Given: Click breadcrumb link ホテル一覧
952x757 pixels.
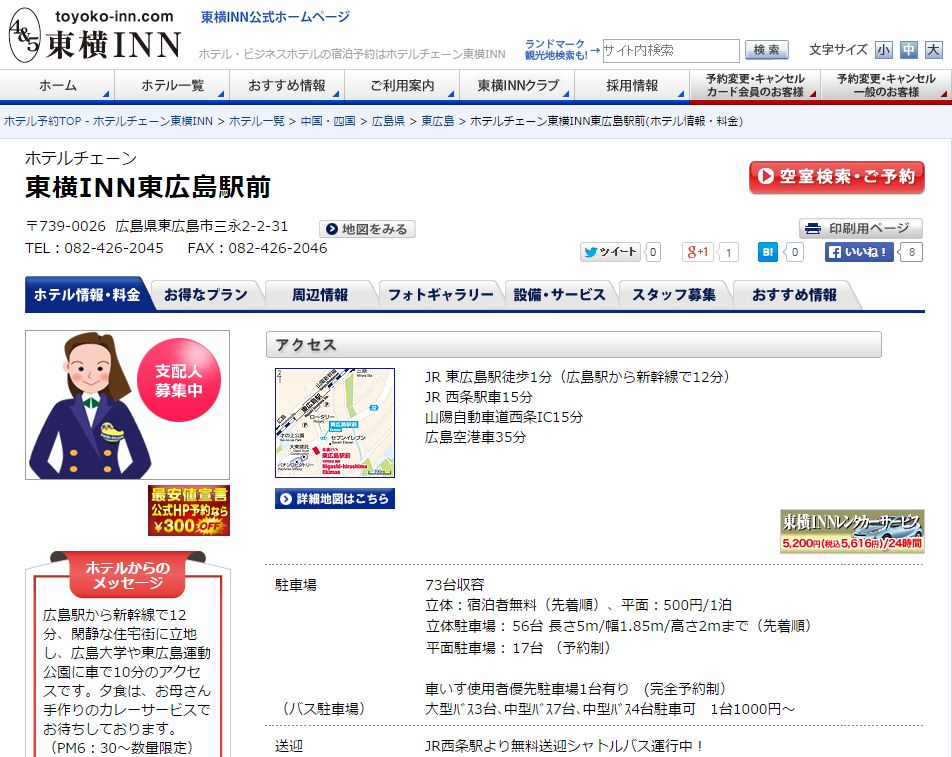Looking at the screenshot, I should (257, 121).
